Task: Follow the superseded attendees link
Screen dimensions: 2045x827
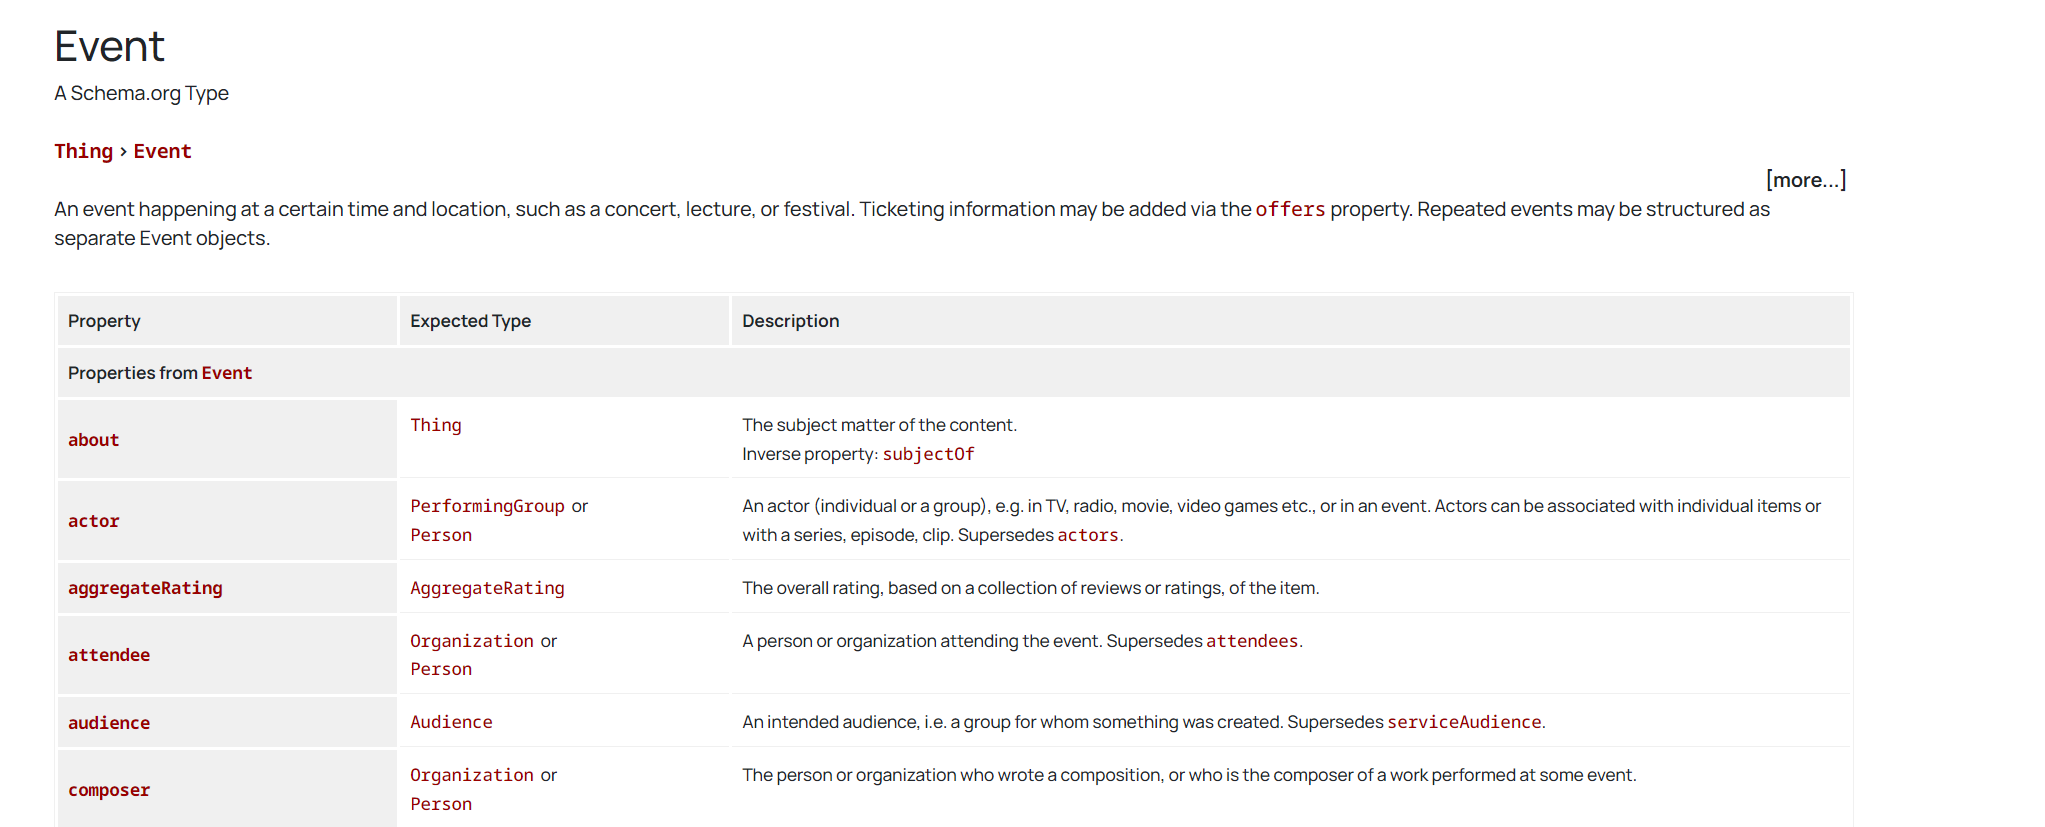Action: (x=1251, y=641)
